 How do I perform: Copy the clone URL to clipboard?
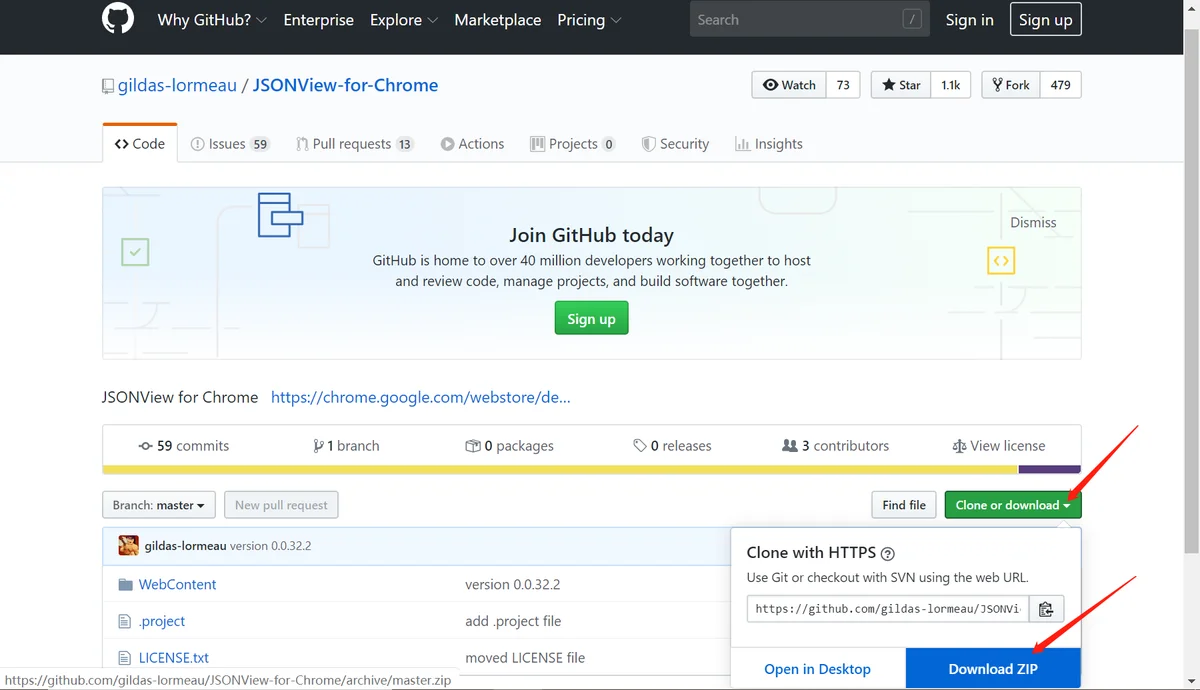[1046, 608]
